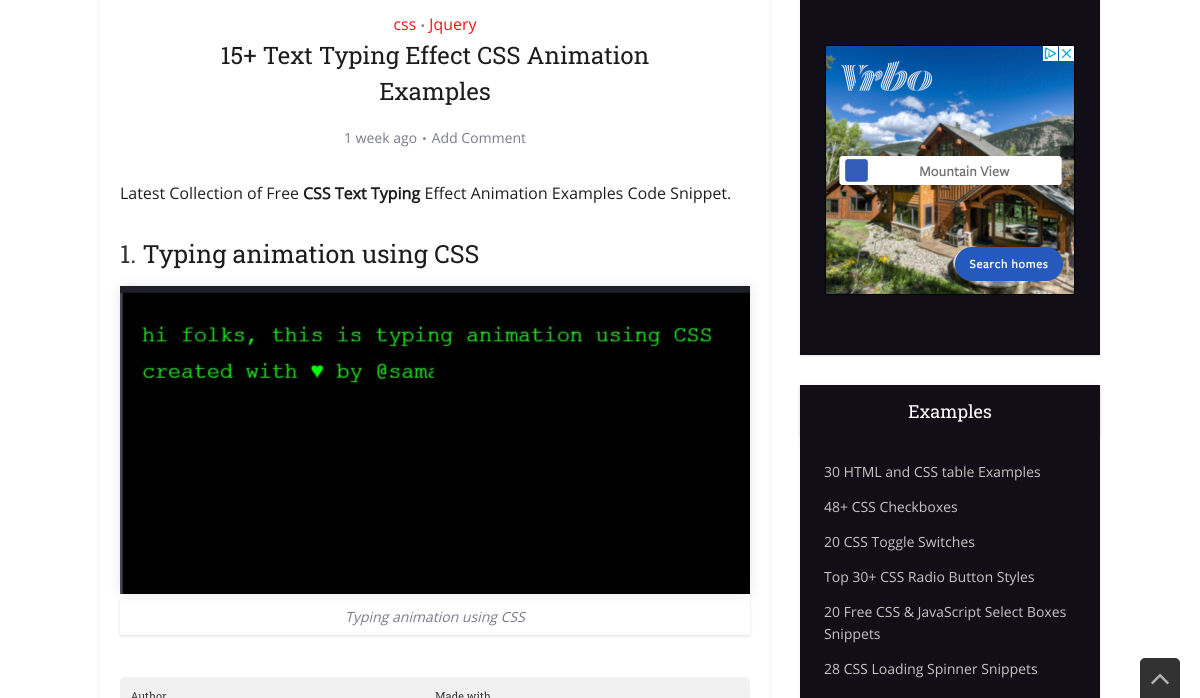Open '28 CSS Loading Spinner Snippets'

coord(930,669)
